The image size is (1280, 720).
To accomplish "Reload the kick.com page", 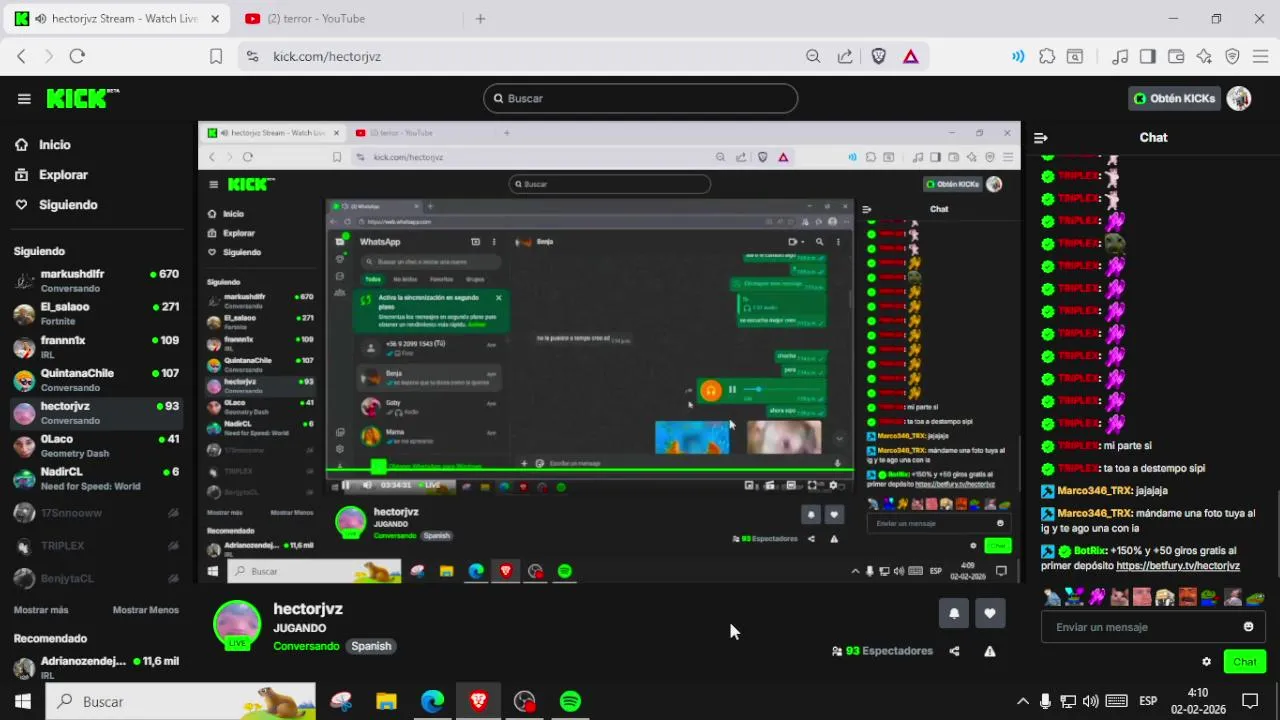I will click(x=77, y=56).
